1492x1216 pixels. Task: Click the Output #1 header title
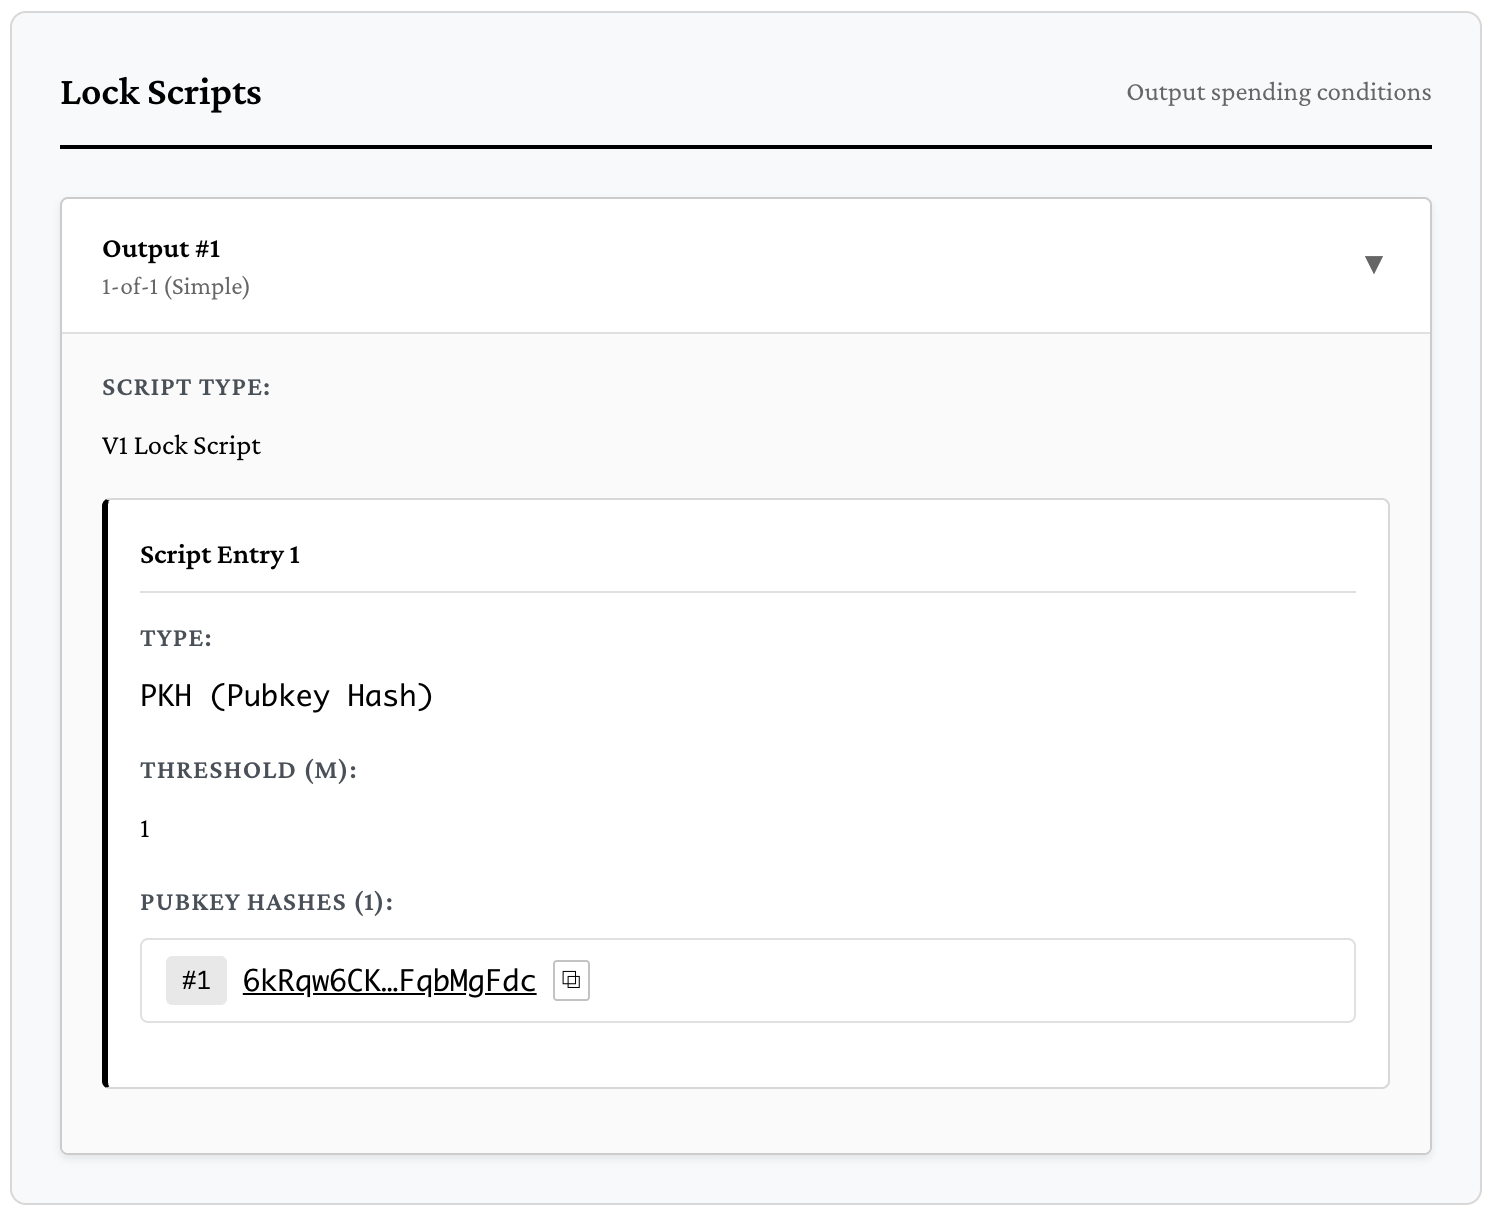[161, 249]
